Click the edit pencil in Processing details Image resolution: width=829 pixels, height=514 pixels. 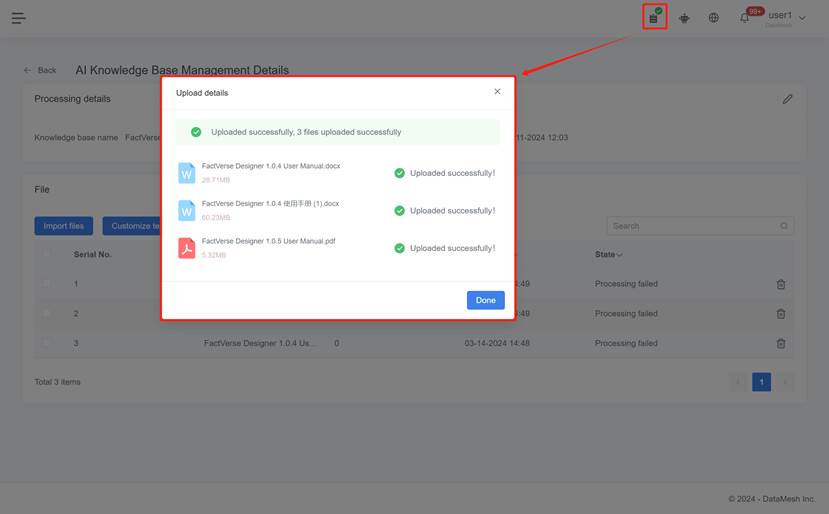point(787,99)
